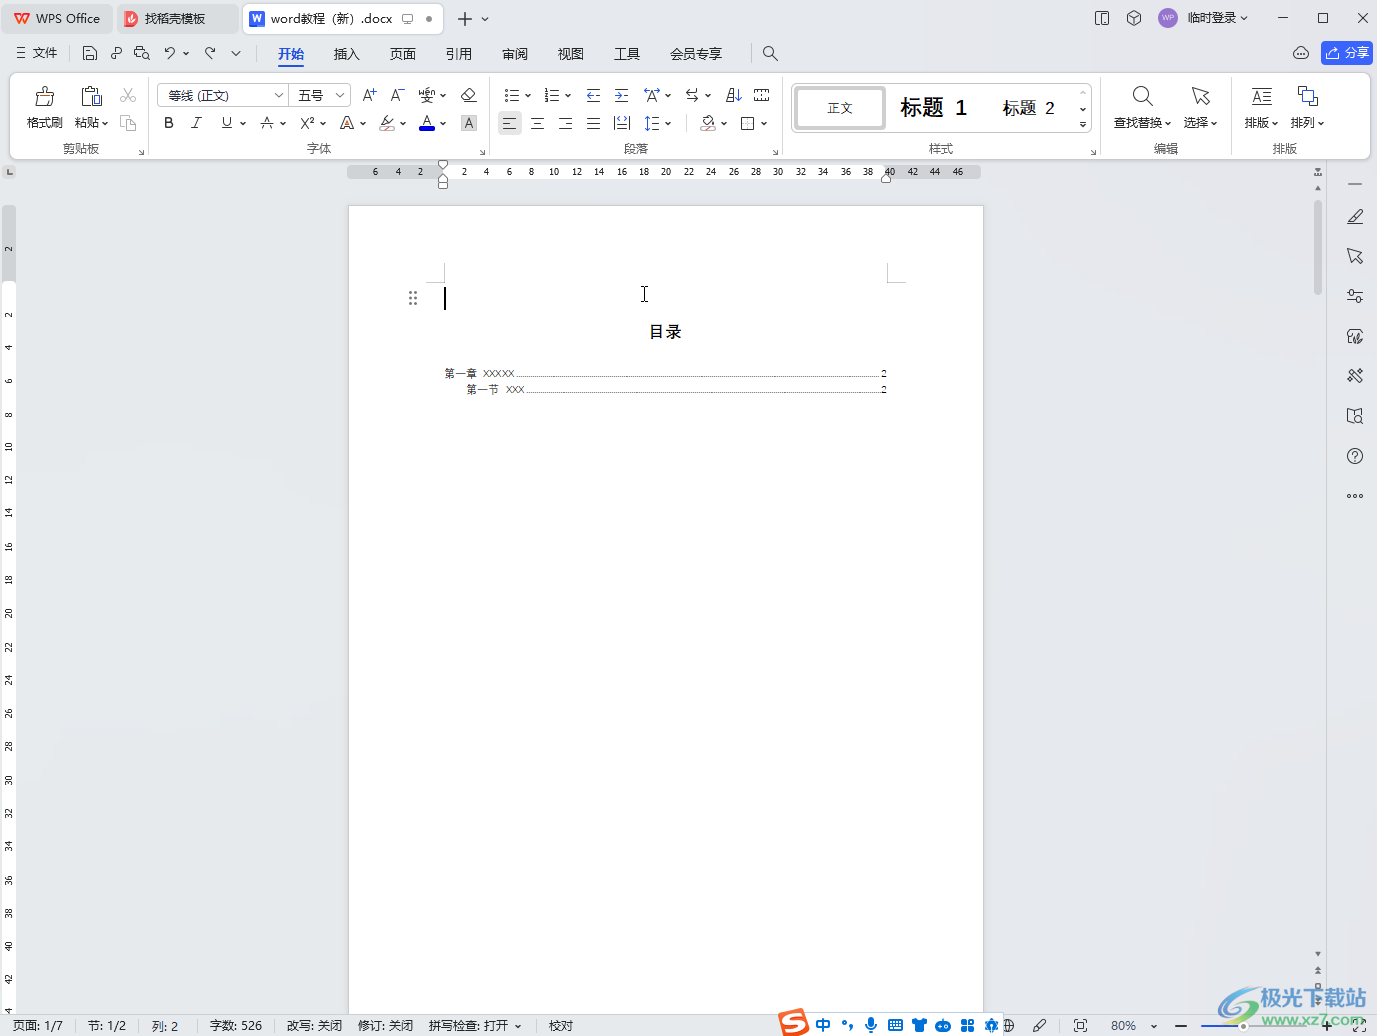
Task: Click the Undo arrow icon
Action: (x=170, y=53)
